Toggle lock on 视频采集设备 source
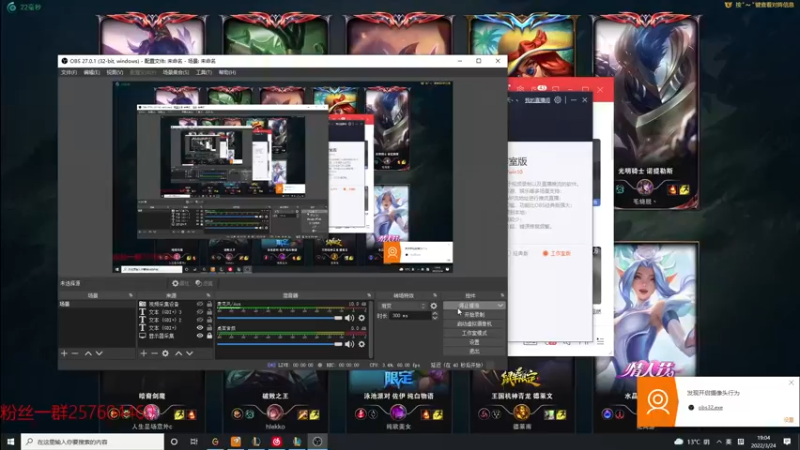The height and width of the screenshot is (450, 800). (x=209, y=304)
